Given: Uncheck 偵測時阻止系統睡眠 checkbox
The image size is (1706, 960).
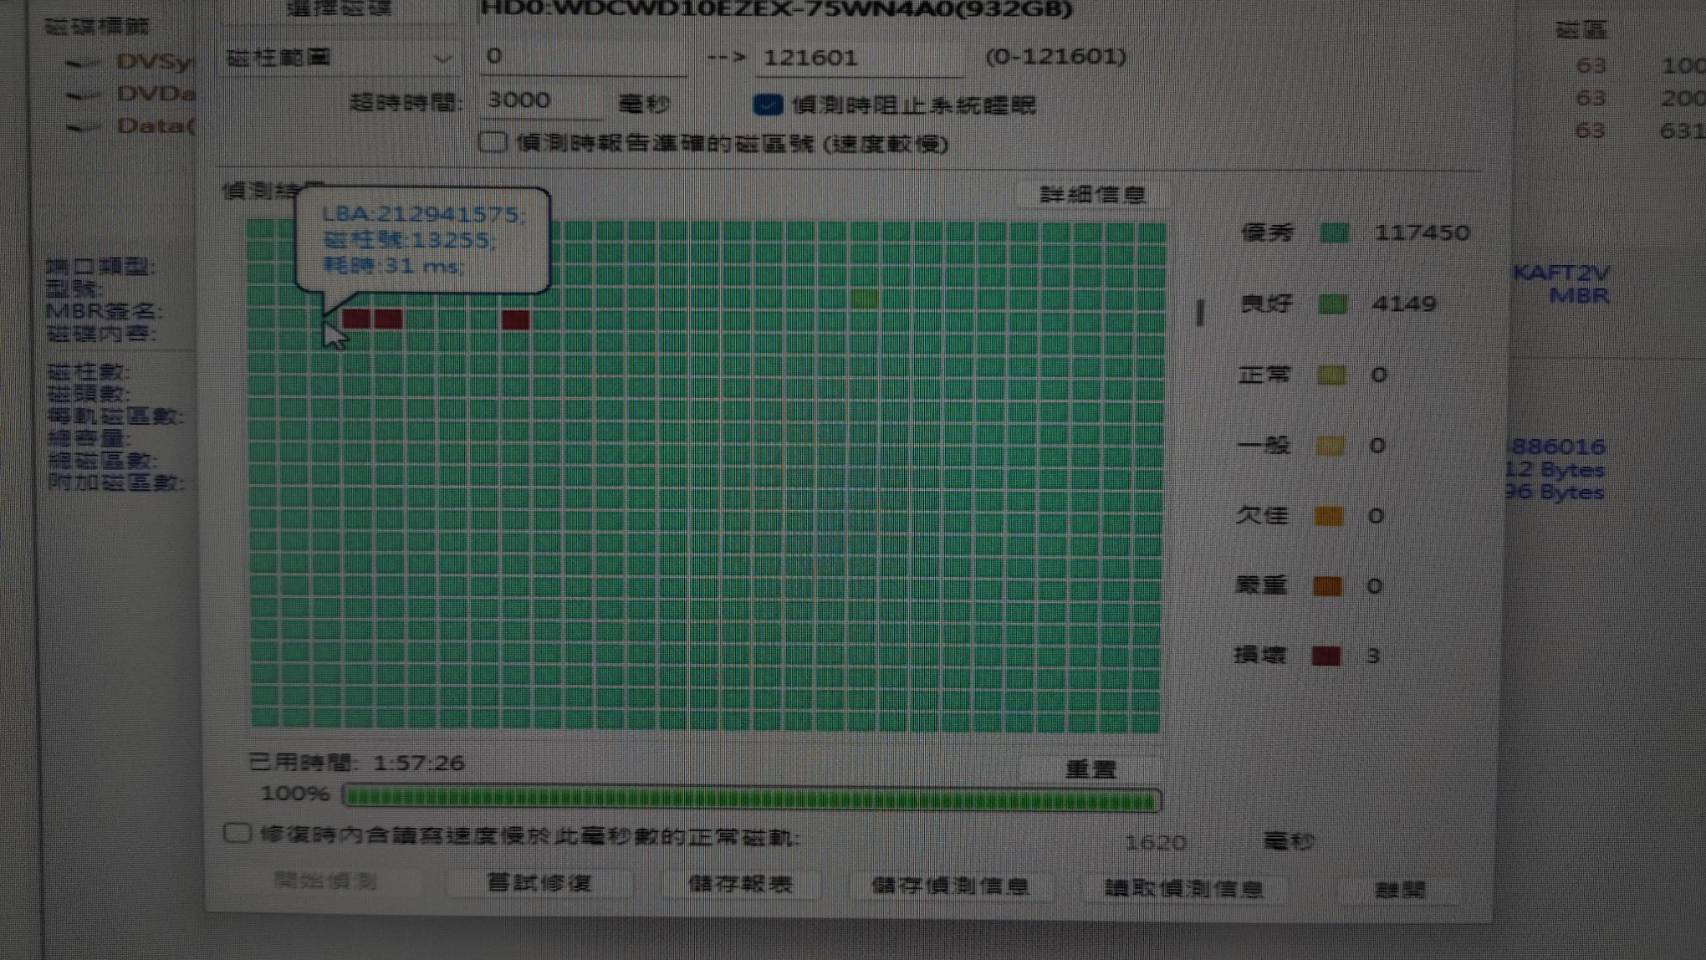Looking at the screenshot, I should [767, 105].
